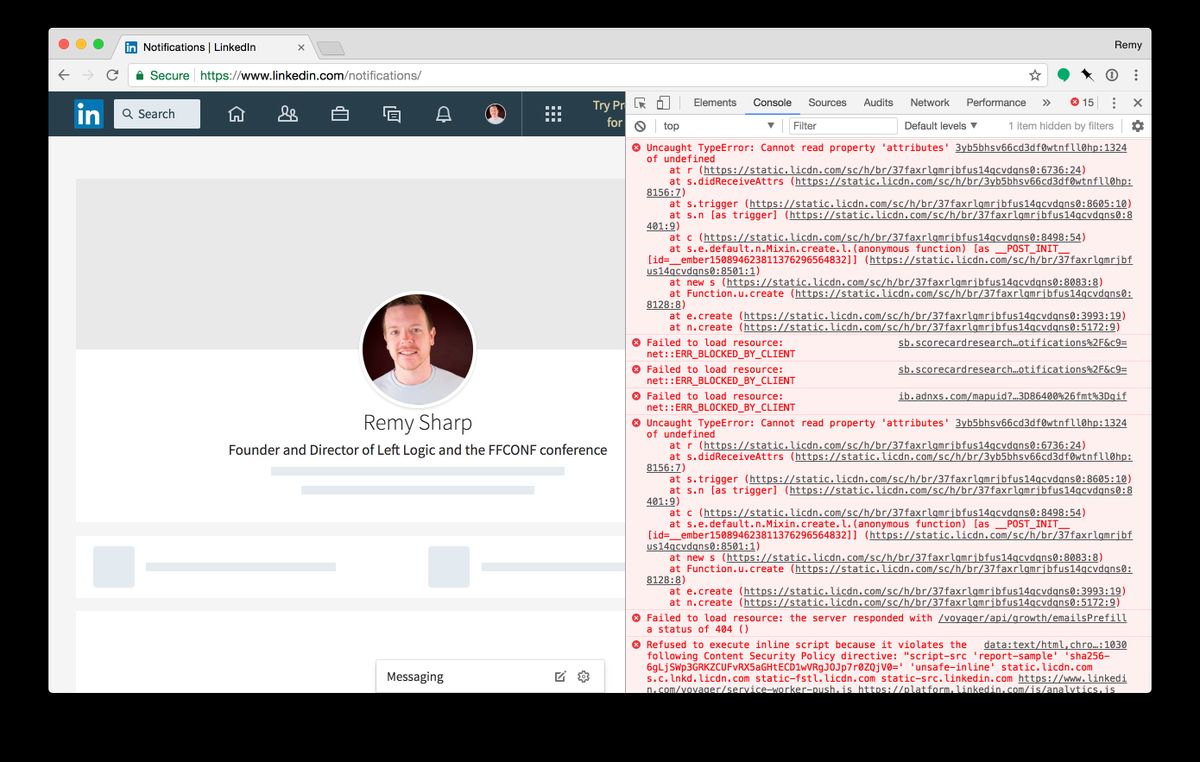Open LinkedIn home via the logo
This screenshot has width=1200, height=762.
[88, 114]
